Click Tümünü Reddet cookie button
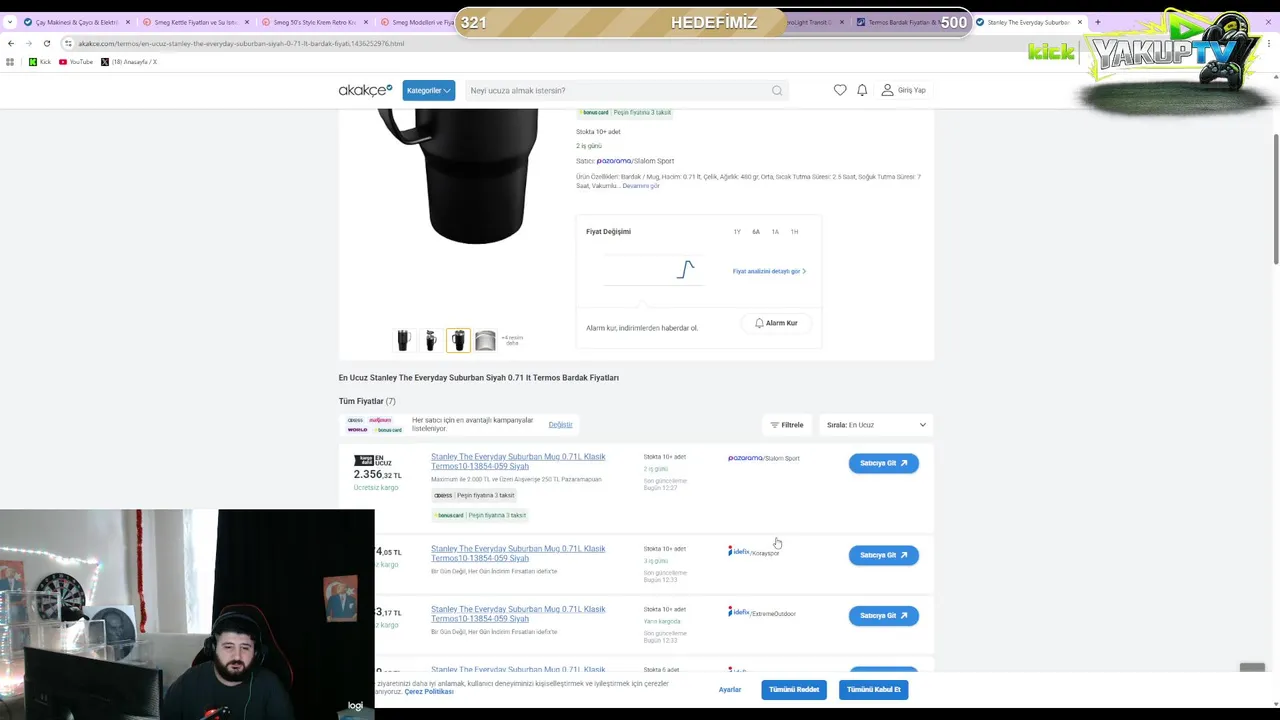Viewport: 1280px width, 720px height. coord(794,689)
